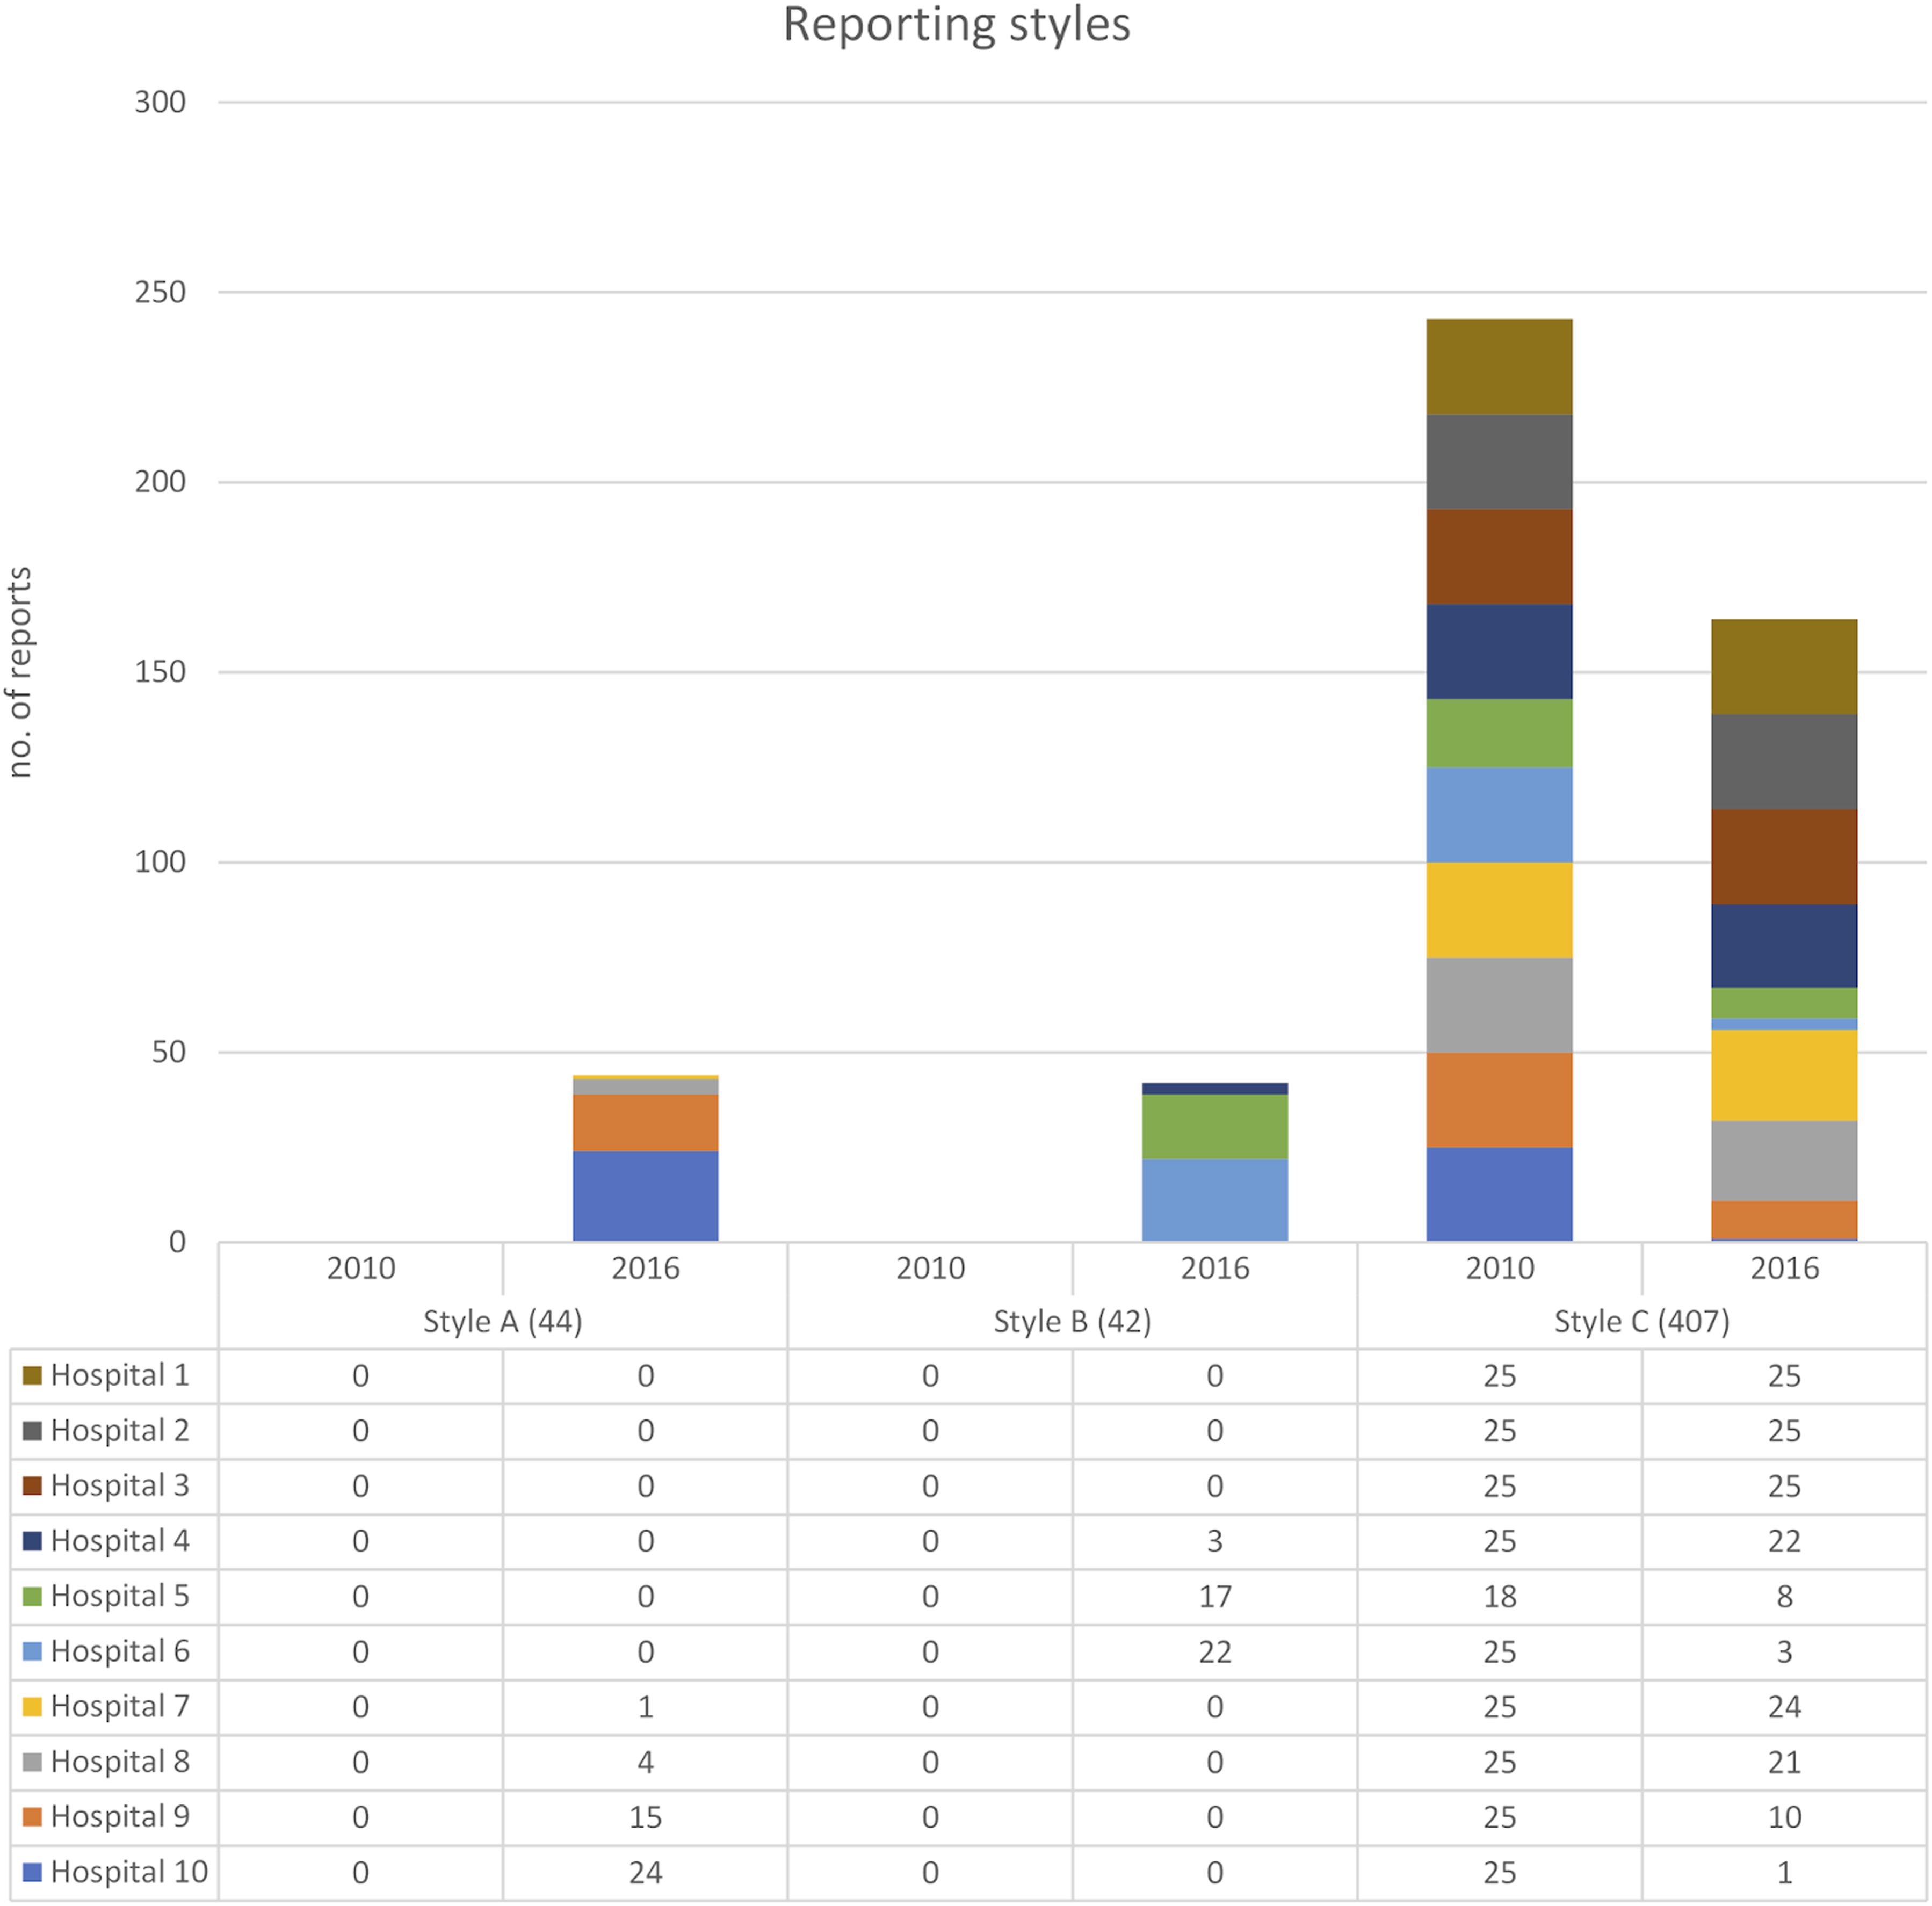Click the 'no. of reports' axis title
Image resolution: width=1932 pixels, height=1906 pixels.
20,672
